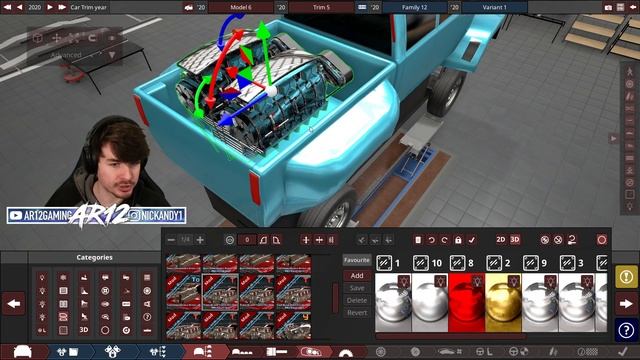Go to car model tab in bottom bar

pyautogui.click(x=23, y=351)
